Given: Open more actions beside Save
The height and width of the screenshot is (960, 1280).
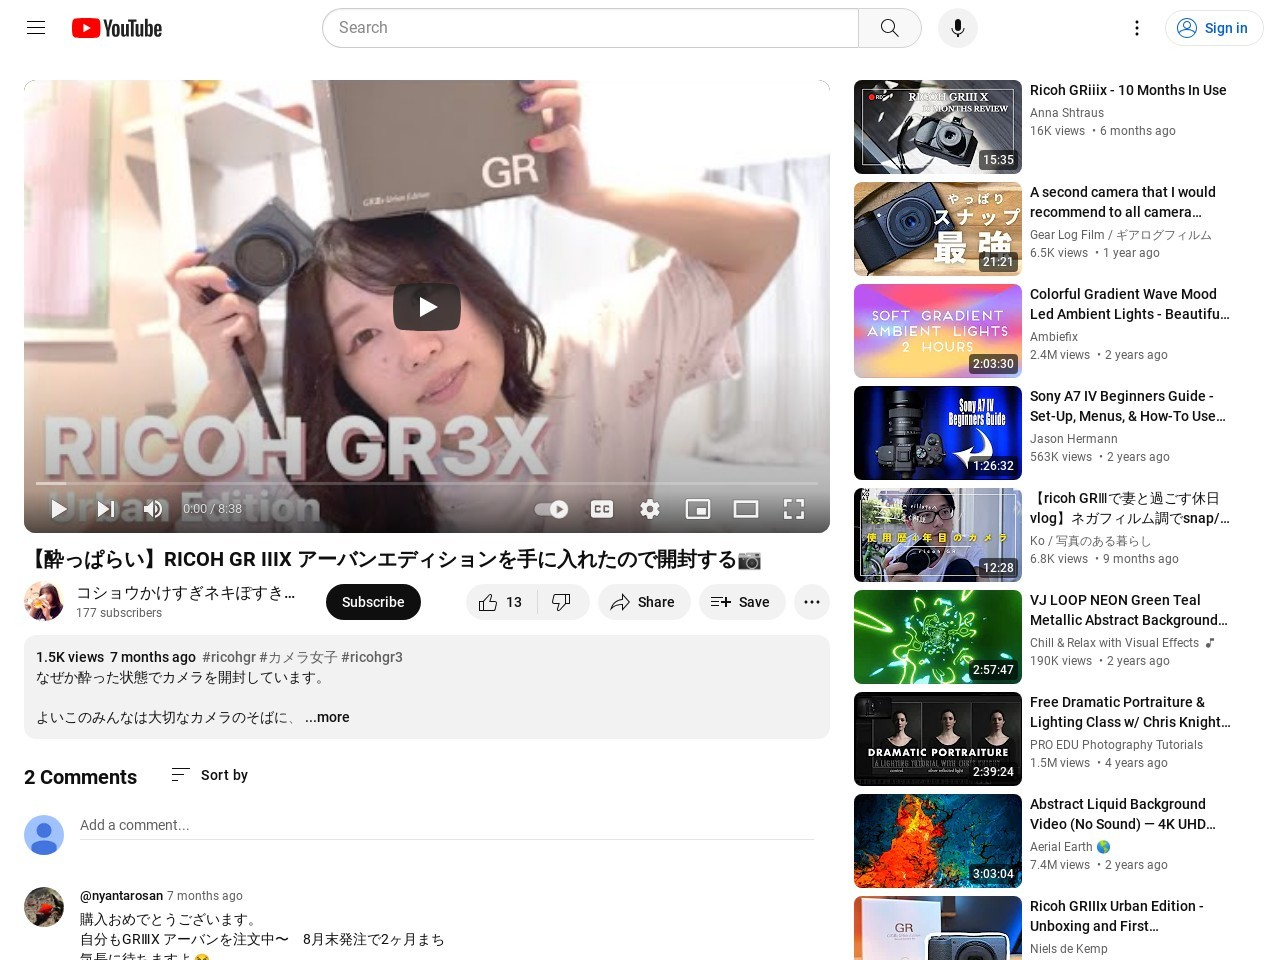Looking at the screenshot, I should pos(812,602).
